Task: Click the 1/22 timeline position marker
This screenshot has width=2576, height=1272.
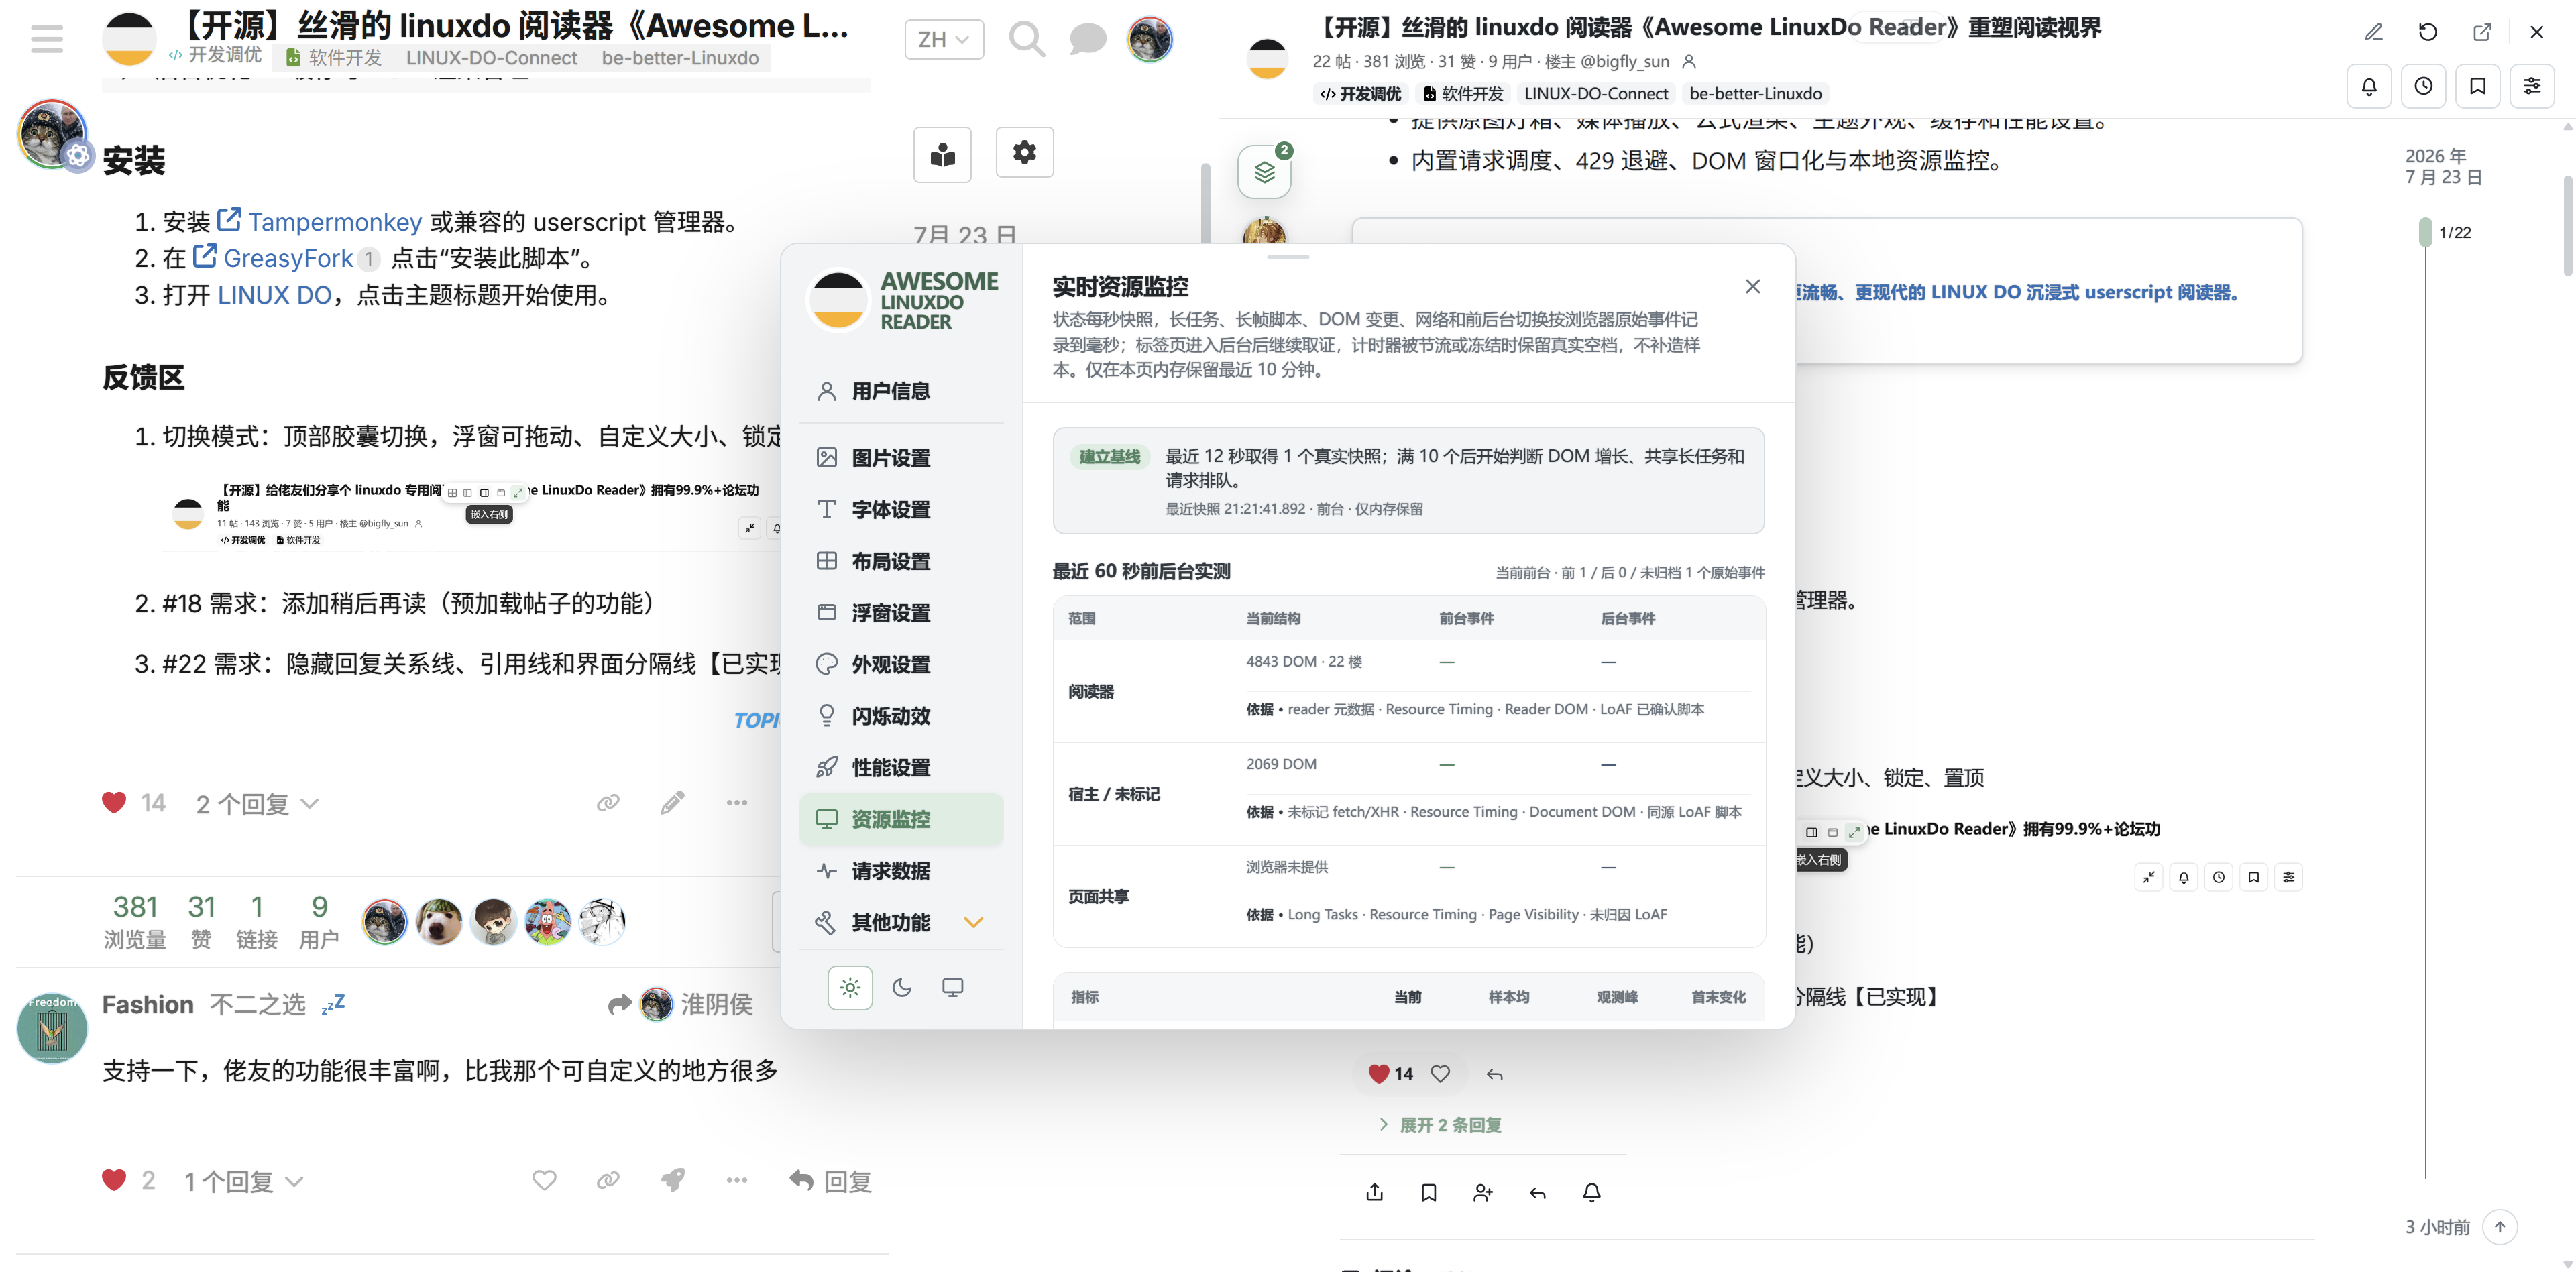Action: [2444, 232]
